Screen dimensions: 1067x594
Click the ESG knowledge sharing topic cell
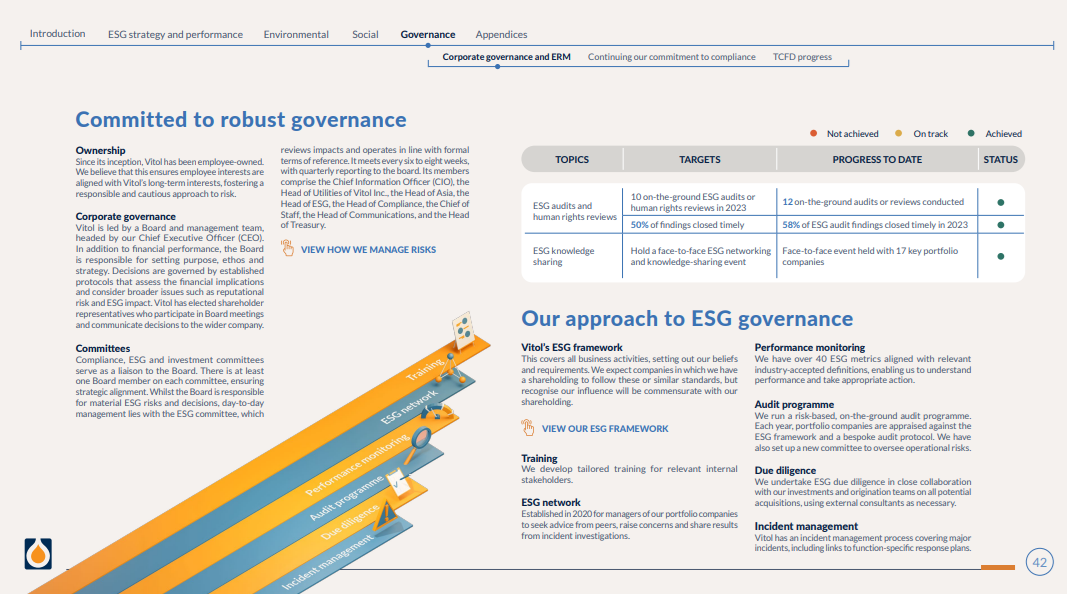pyautogui.click(x=563, y=257)
